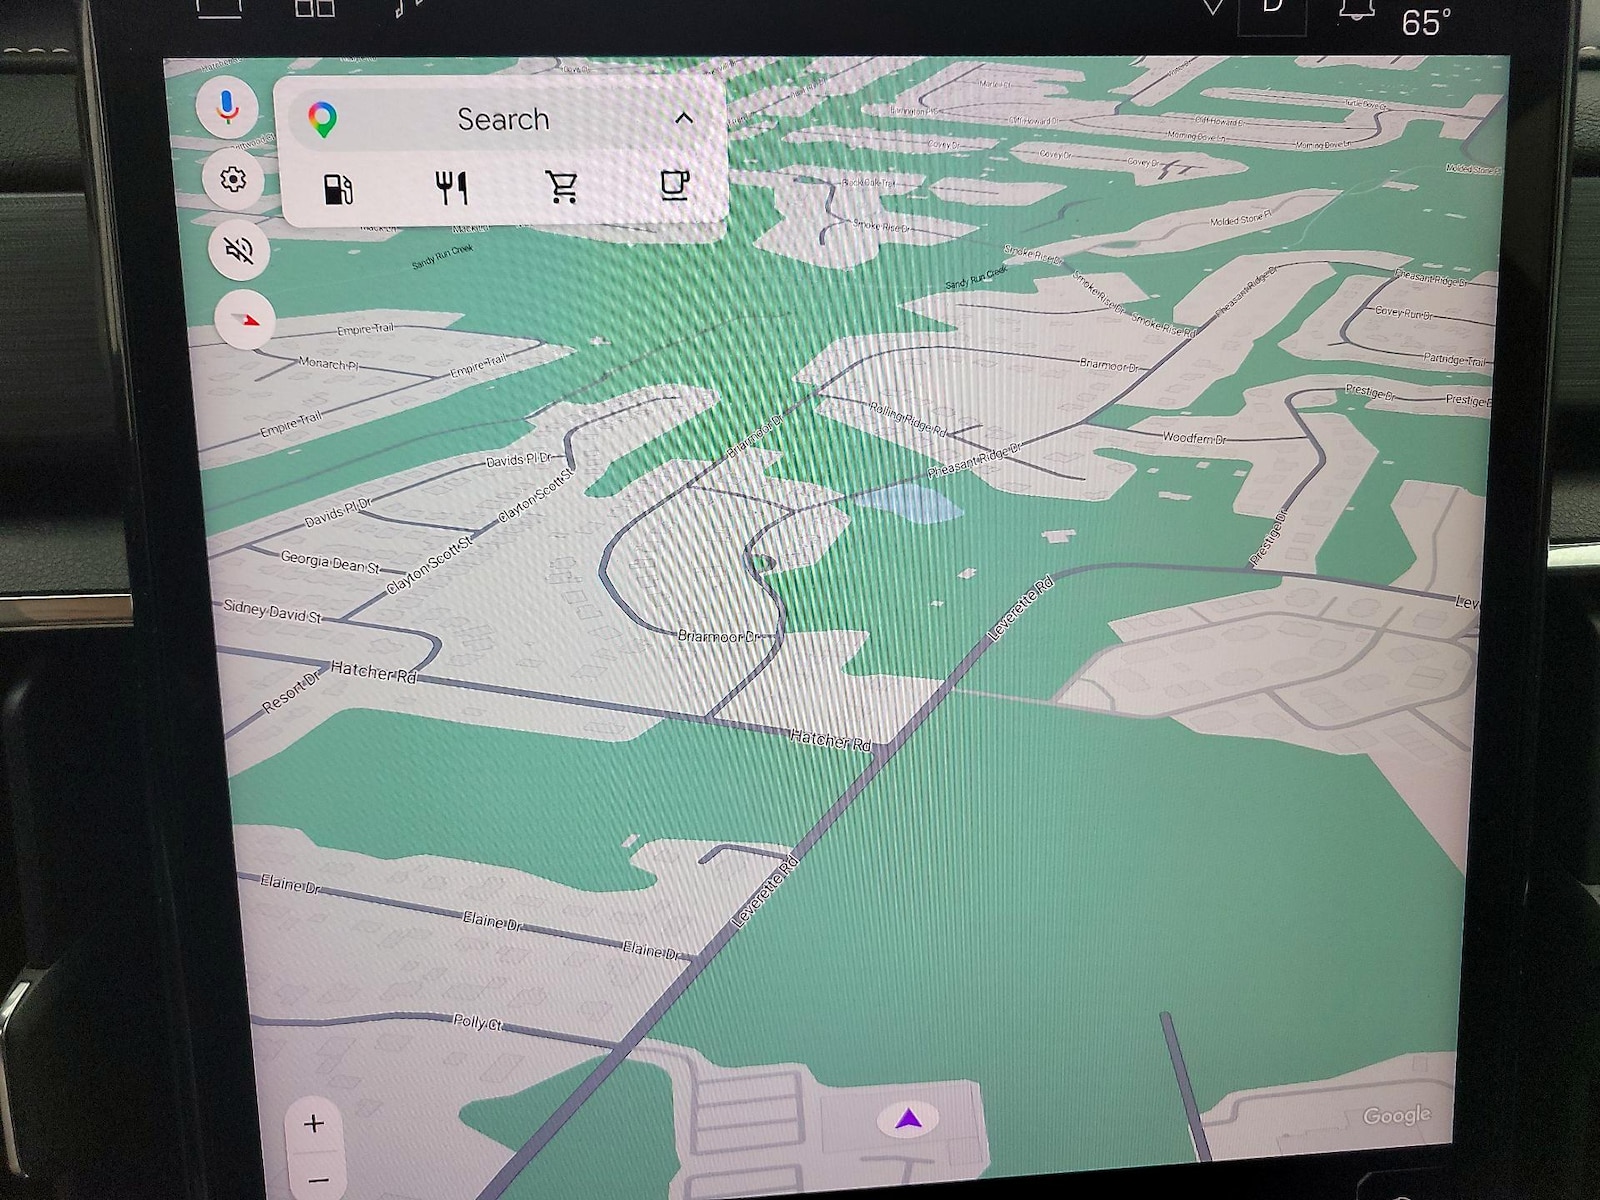1600x1200 pixels.
Task: Search for coffee shops icon
Action: tap(675, 184)
